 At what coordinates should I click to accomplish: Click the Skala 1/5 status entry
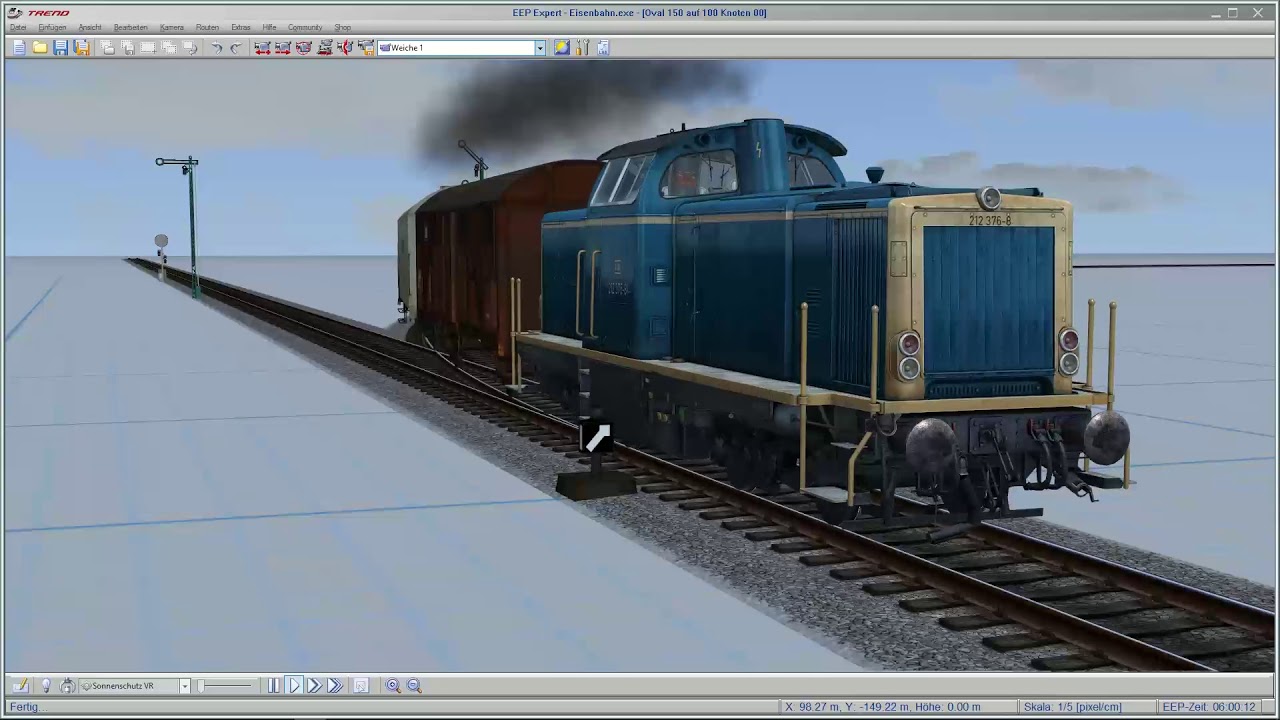pyautogui.click(x=1073, y=707)
